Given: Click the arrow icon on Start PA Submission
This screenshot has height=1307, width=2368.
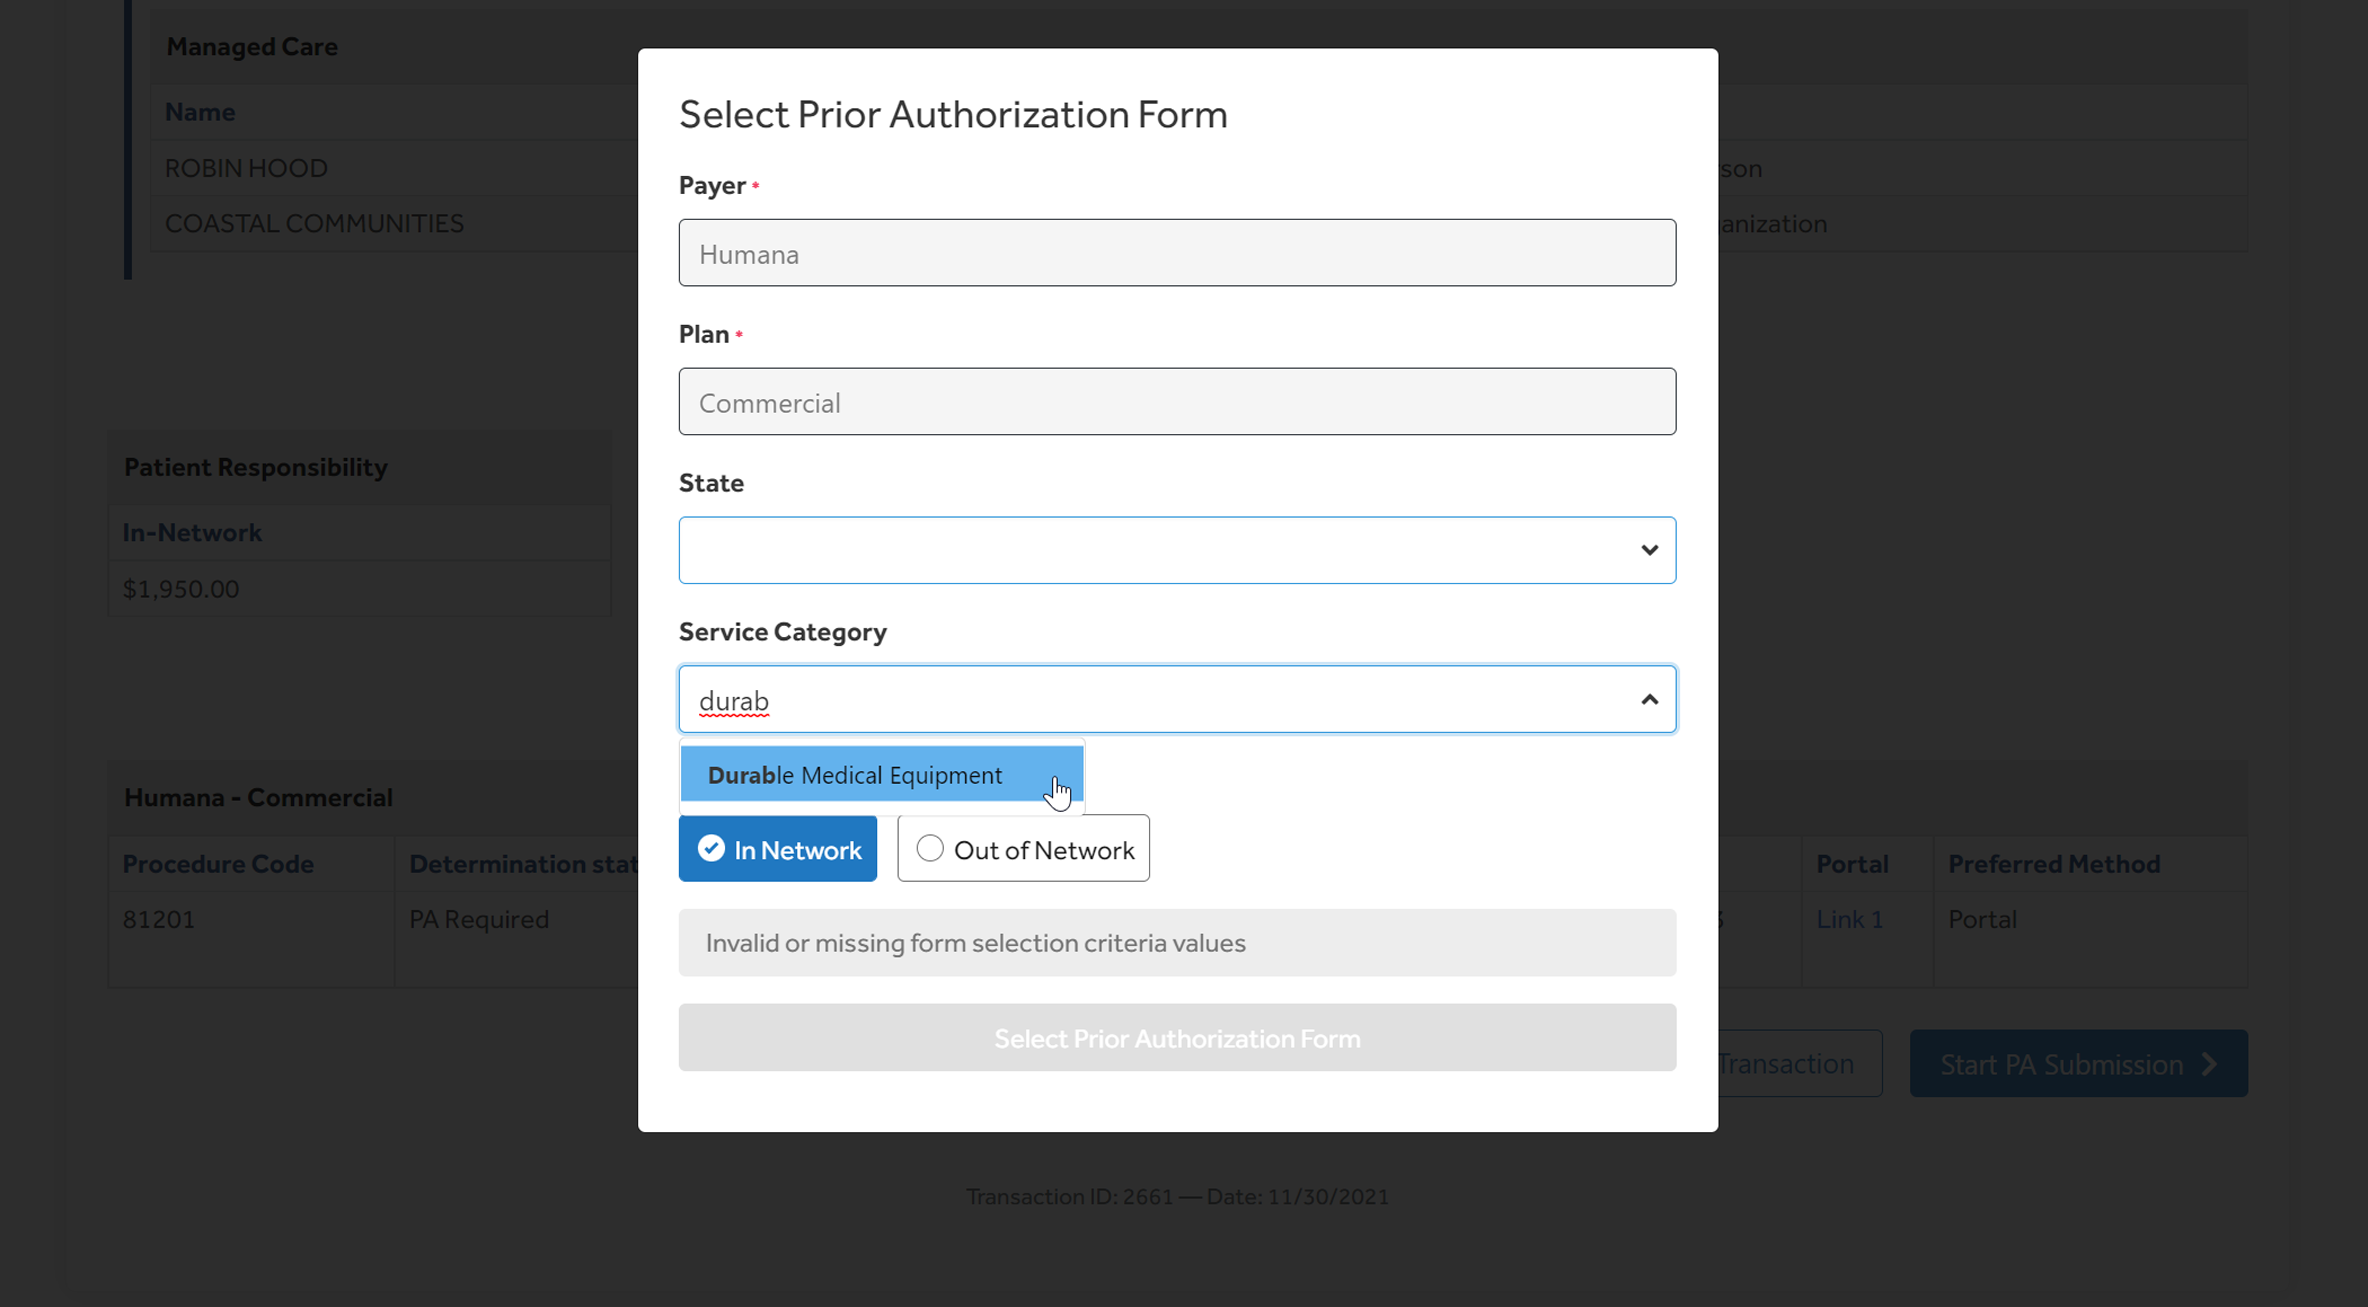Looking at the screenshot, I should pyautogui.click(x=2210, y=1064).
